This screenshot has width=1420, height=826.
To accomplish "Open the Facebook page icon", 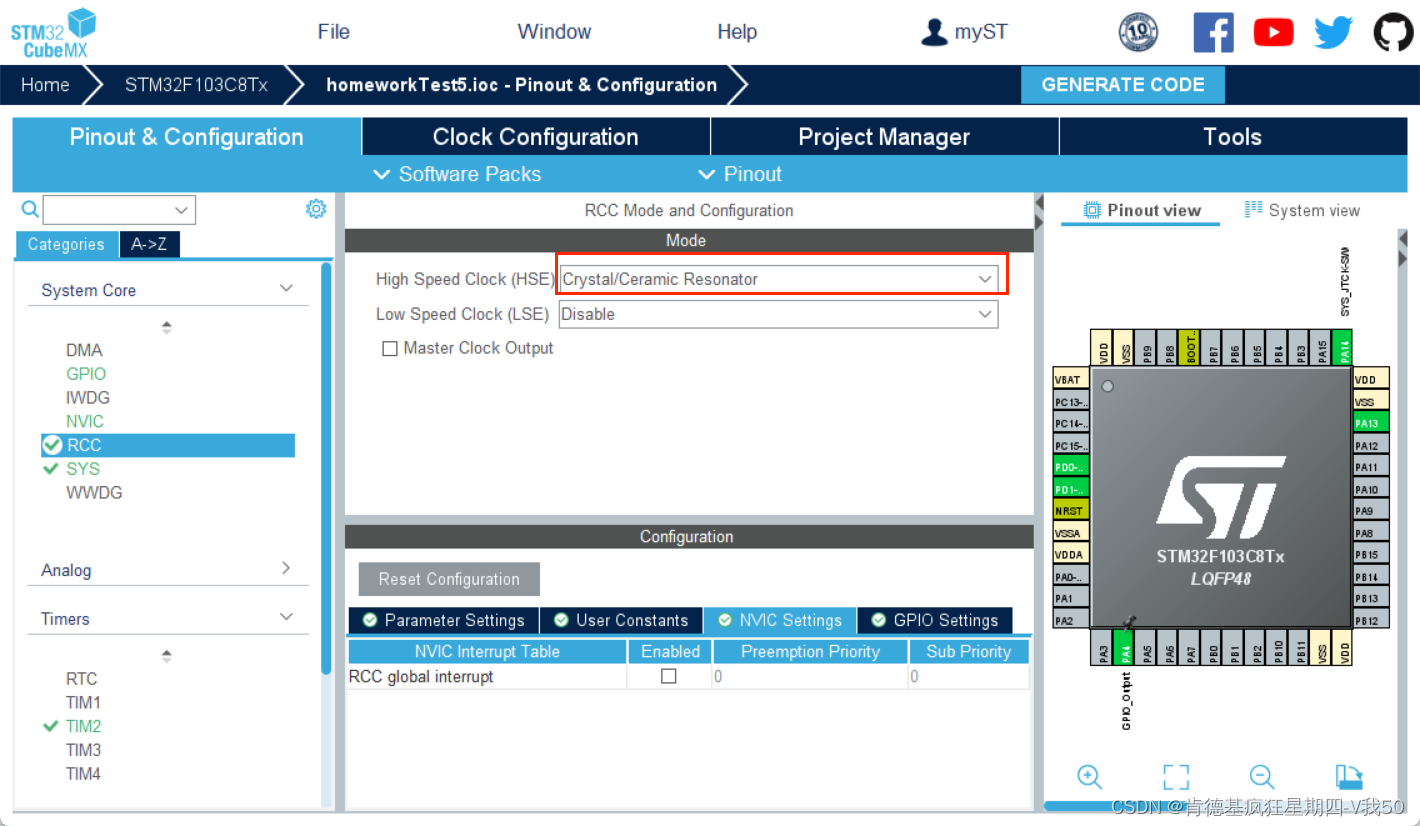I will [x=1213, y=32].
